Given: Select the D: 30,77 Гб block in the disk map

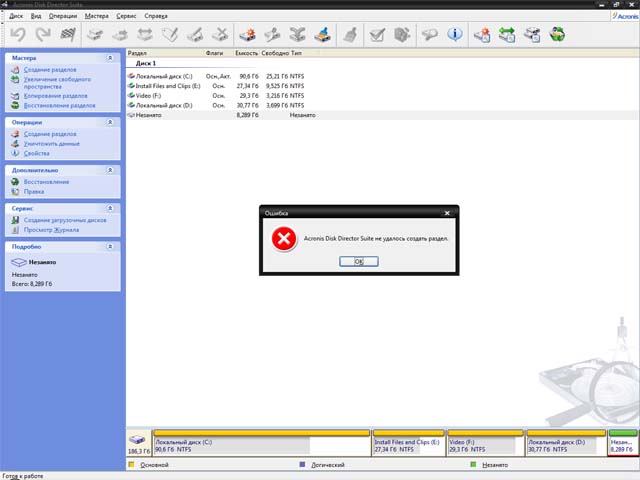Looking at the screenshot, I should [566, 443].
